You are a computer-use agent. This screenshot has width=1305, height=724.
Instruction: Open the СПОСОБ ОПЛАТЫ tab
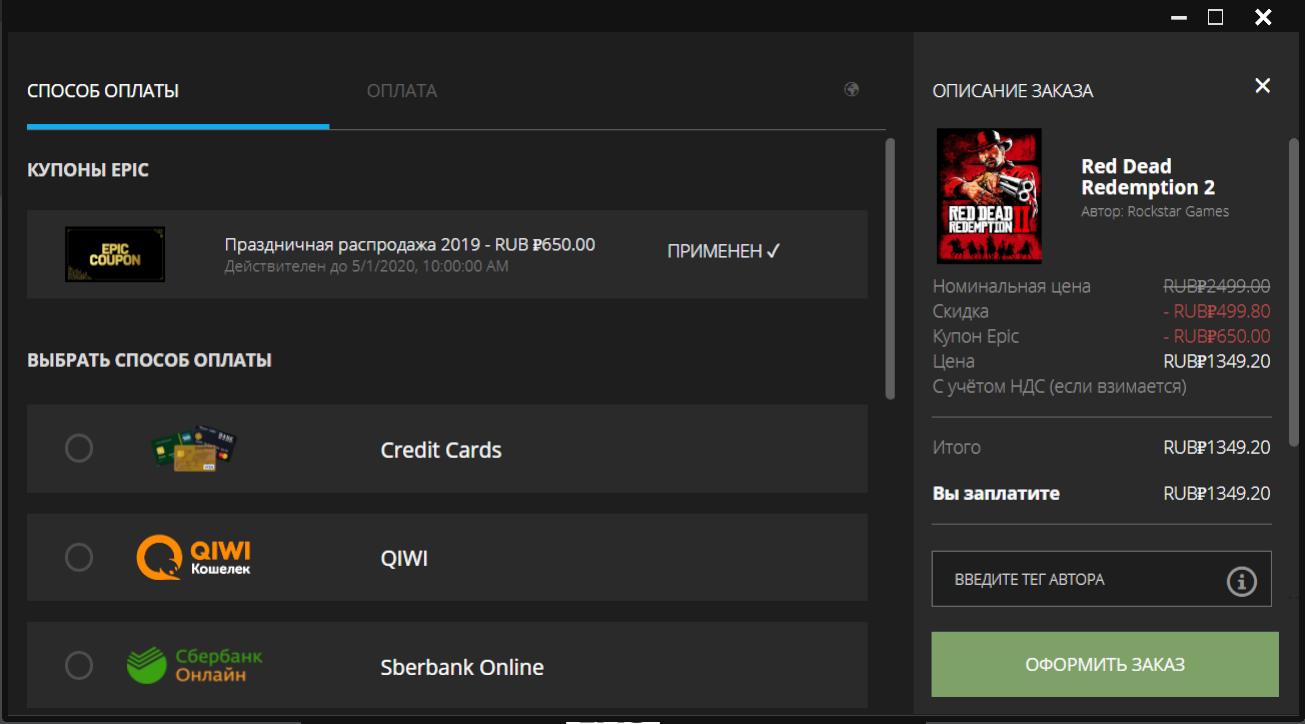point(103,91)
